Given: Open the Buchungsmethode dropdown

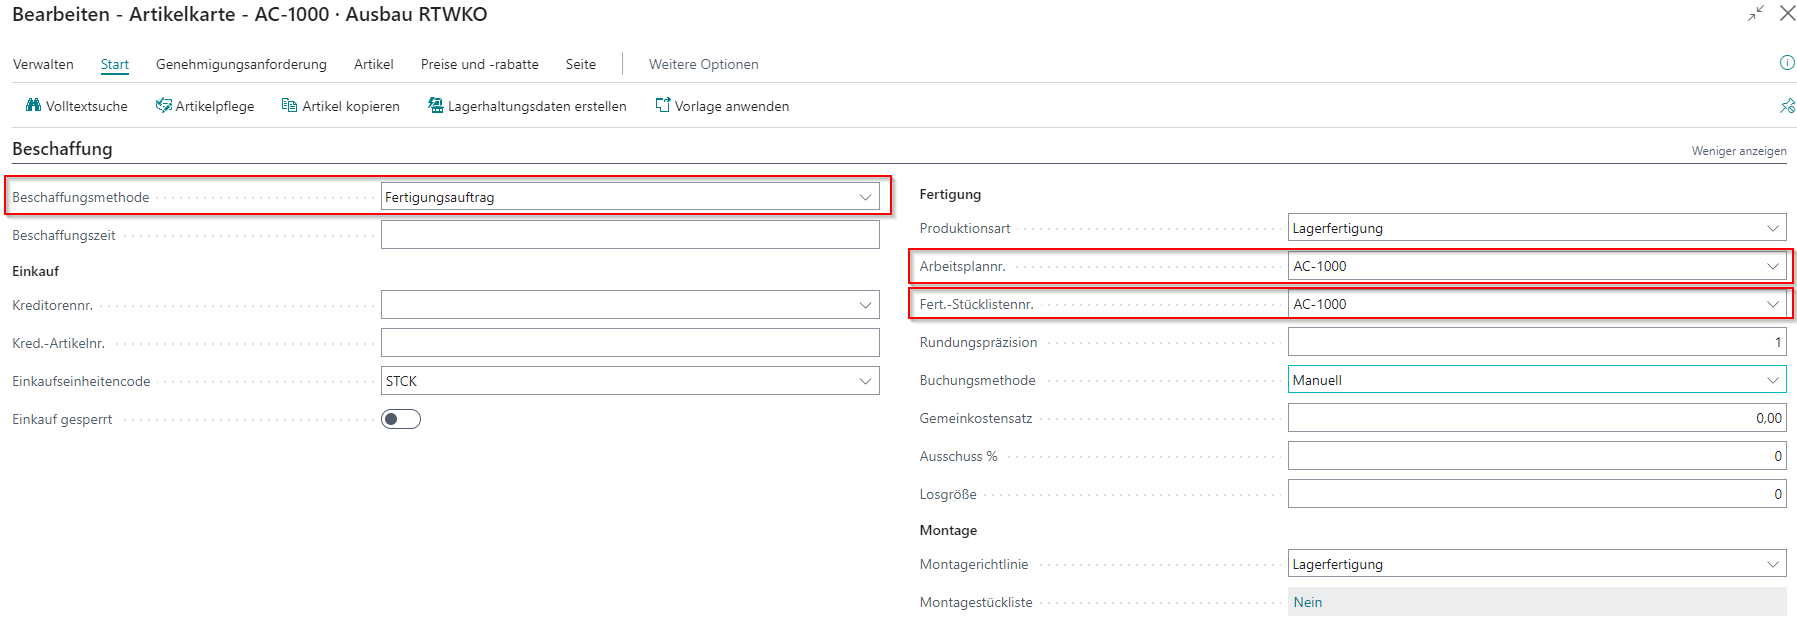Looking at the screenshot, I should [x=1772, y=380].
